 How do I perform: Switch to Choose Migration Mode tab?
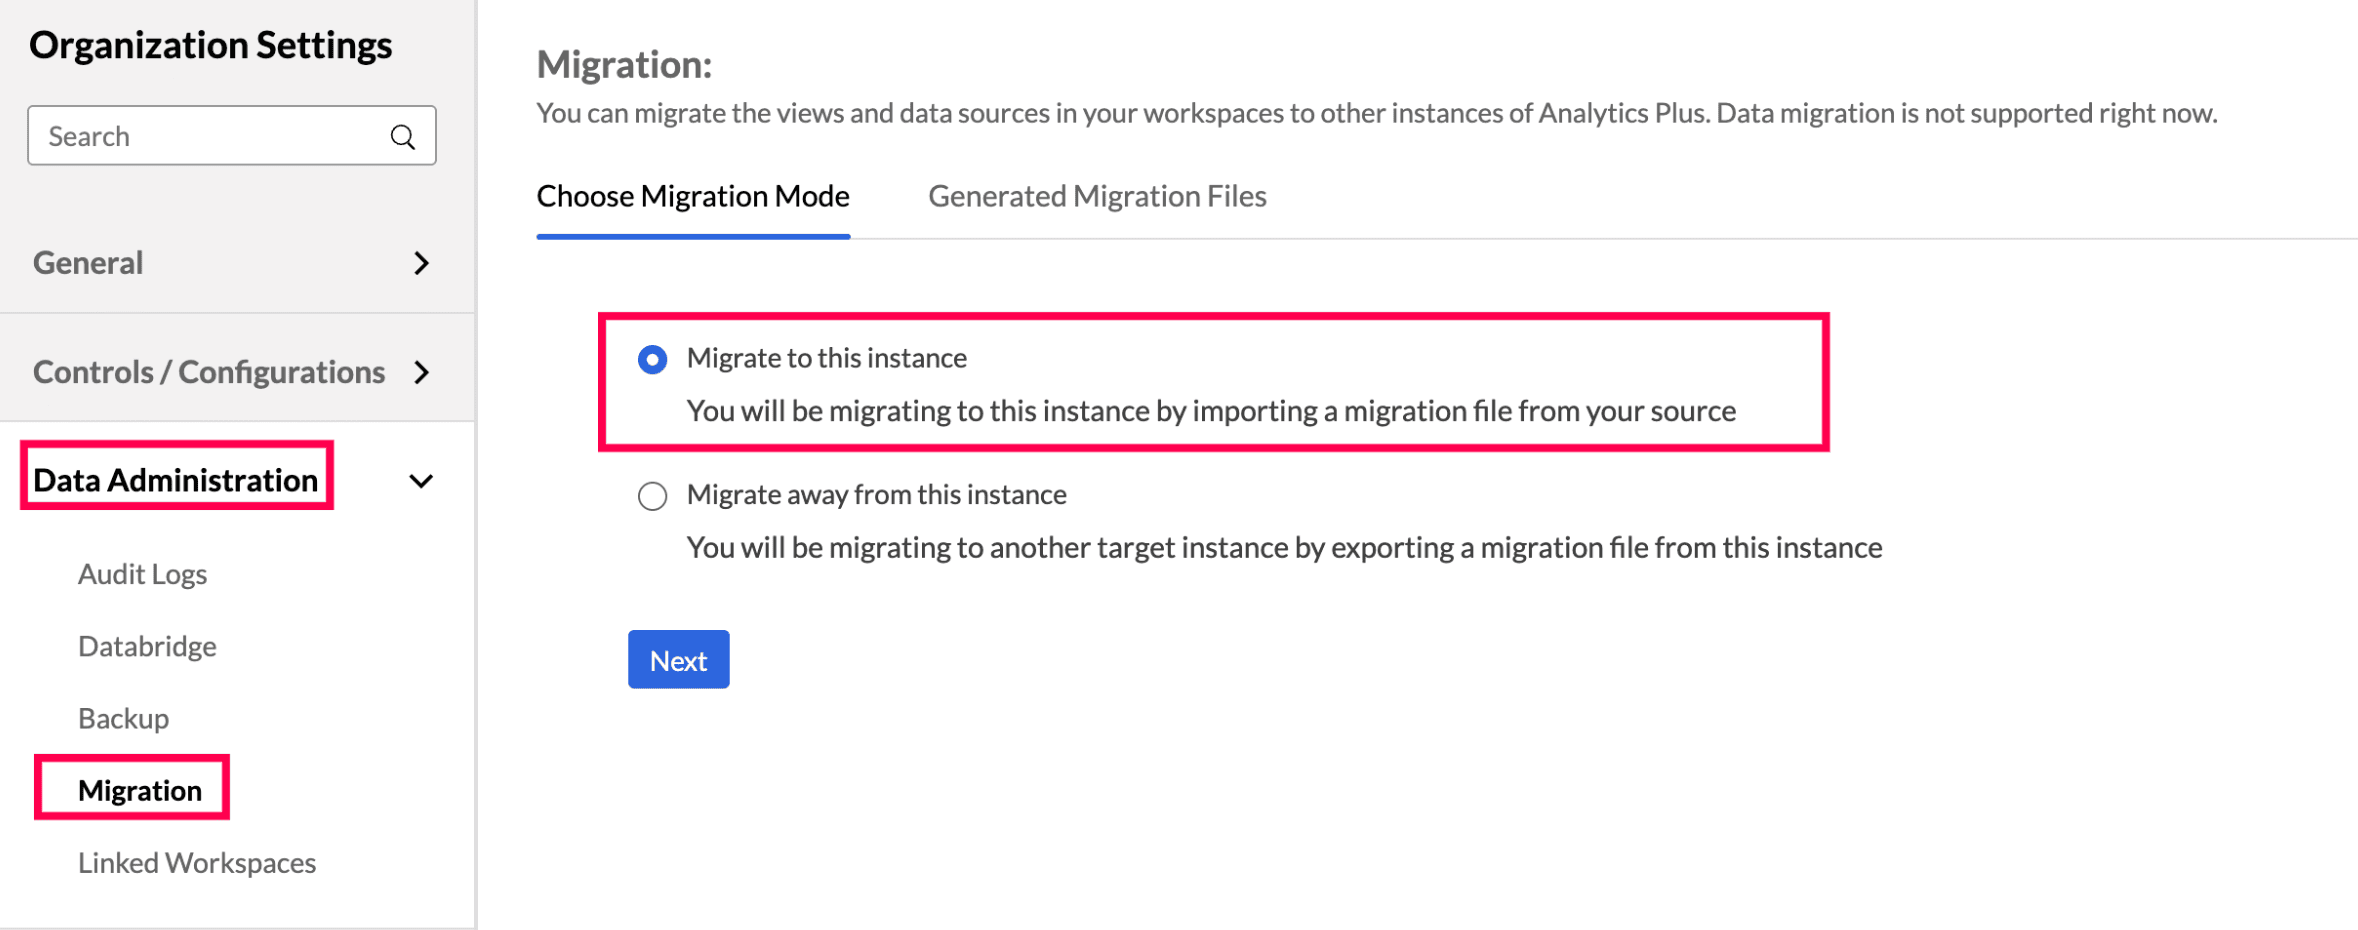(x=693, y=196)
